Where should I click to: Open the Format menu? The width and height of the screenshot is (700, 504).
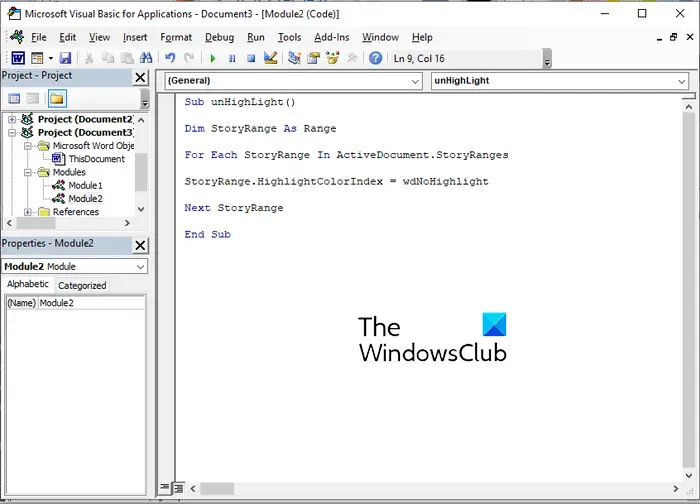tap(176, 37)
